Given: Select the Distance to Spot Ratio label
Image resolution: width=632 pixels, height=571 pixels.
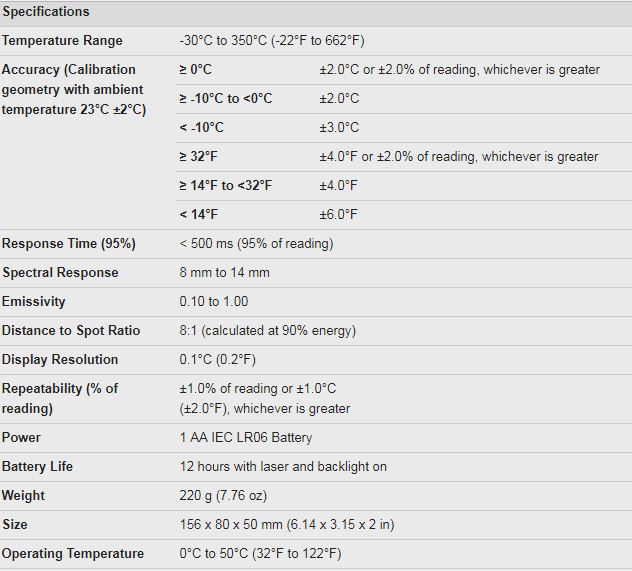Looking at the screenshot, I should click(x=71, y=330).
